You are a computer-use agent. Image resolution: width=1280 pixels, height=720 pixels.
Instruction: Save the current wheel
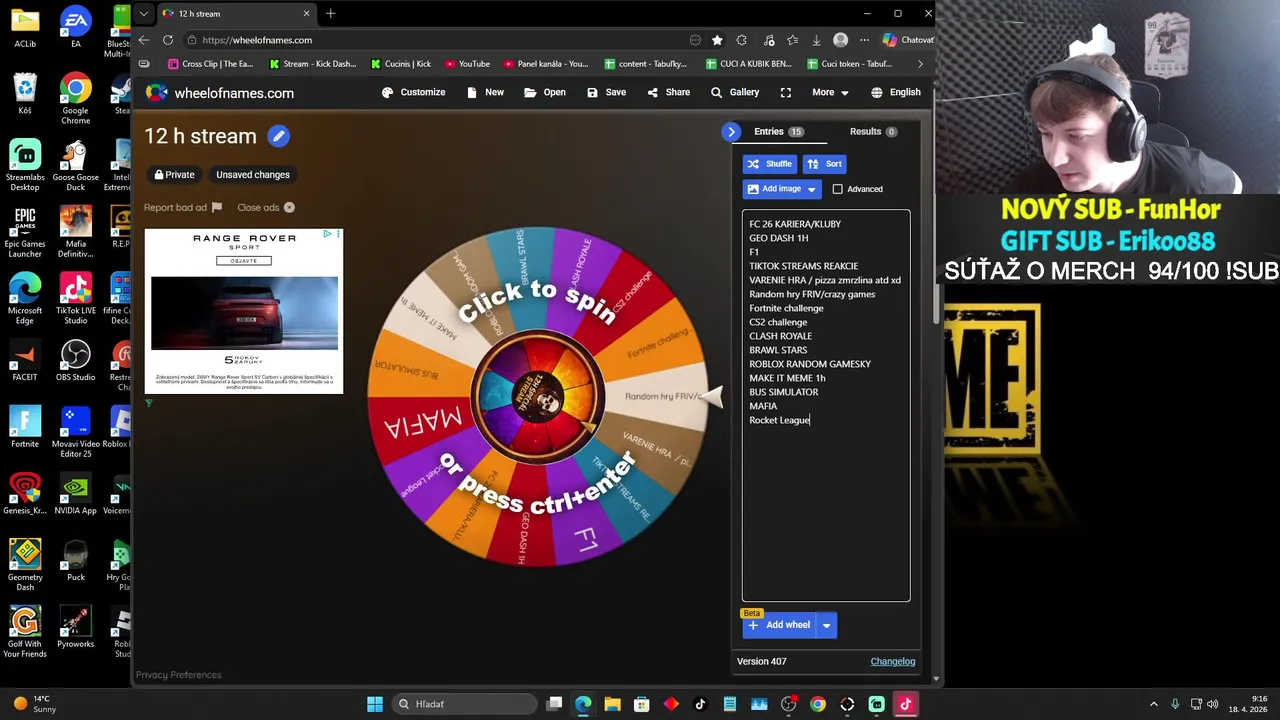point(606,92)
